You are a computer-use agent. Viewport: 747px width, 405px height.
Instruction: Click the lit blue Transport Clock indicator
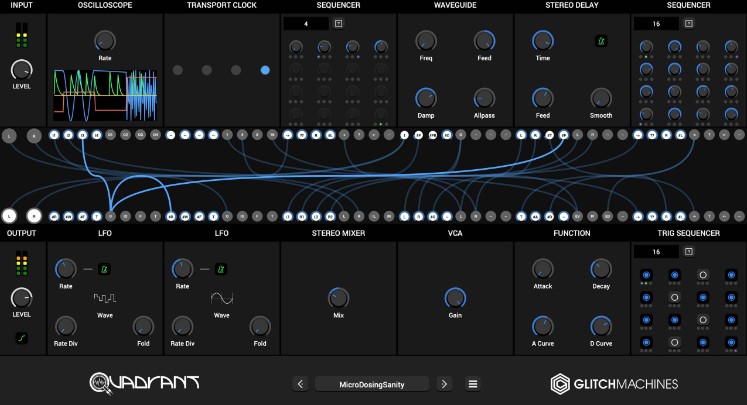click(x=265, y=70)
